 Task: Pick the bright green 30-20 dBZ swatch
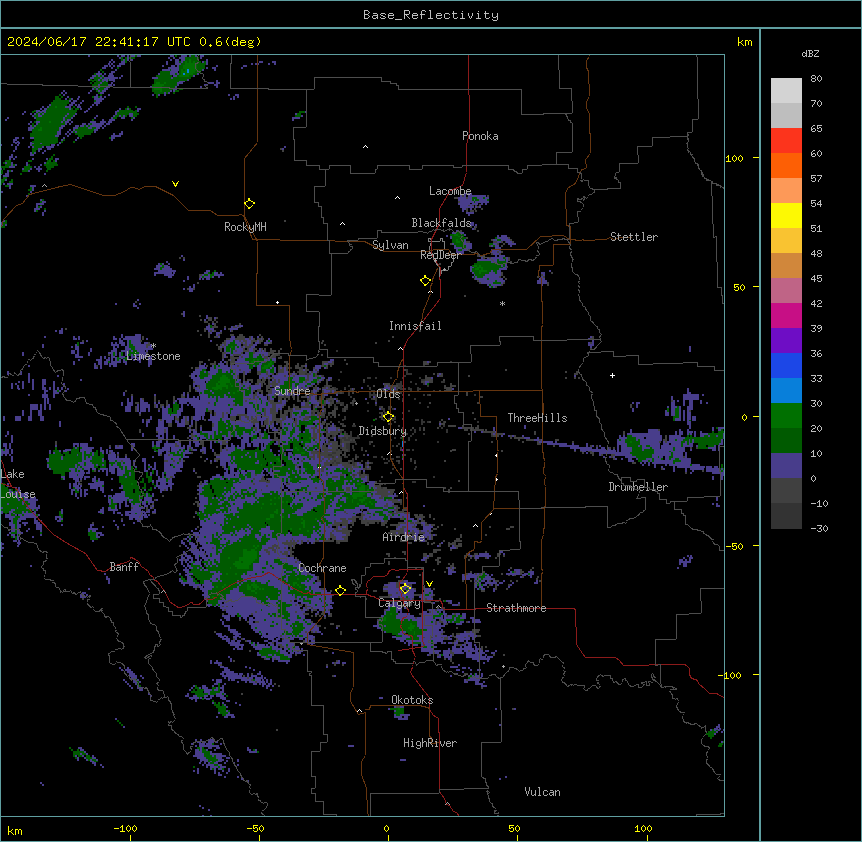coord(786,416)
